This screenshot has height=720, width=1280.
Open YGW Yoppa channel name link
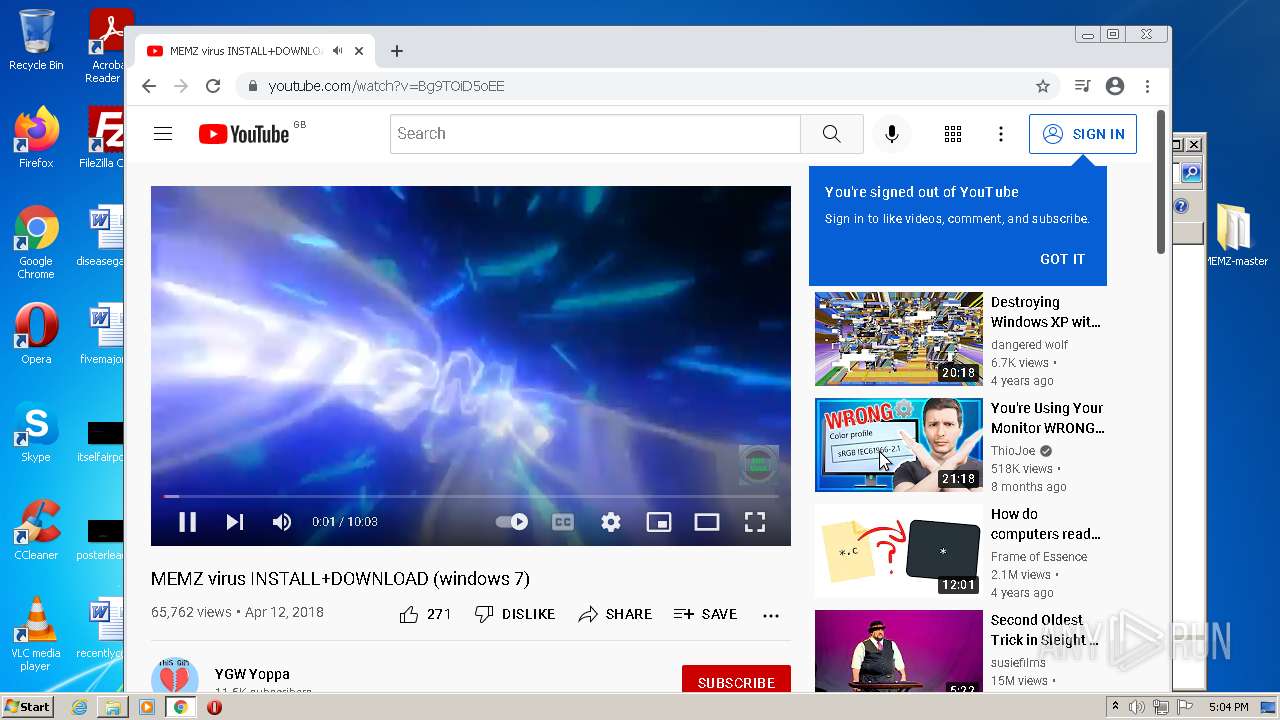[252, 674]
